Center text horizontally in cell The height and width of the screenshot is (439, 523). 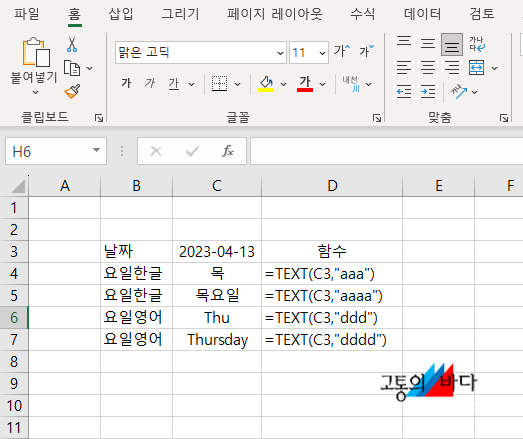(x=428, y=68)
